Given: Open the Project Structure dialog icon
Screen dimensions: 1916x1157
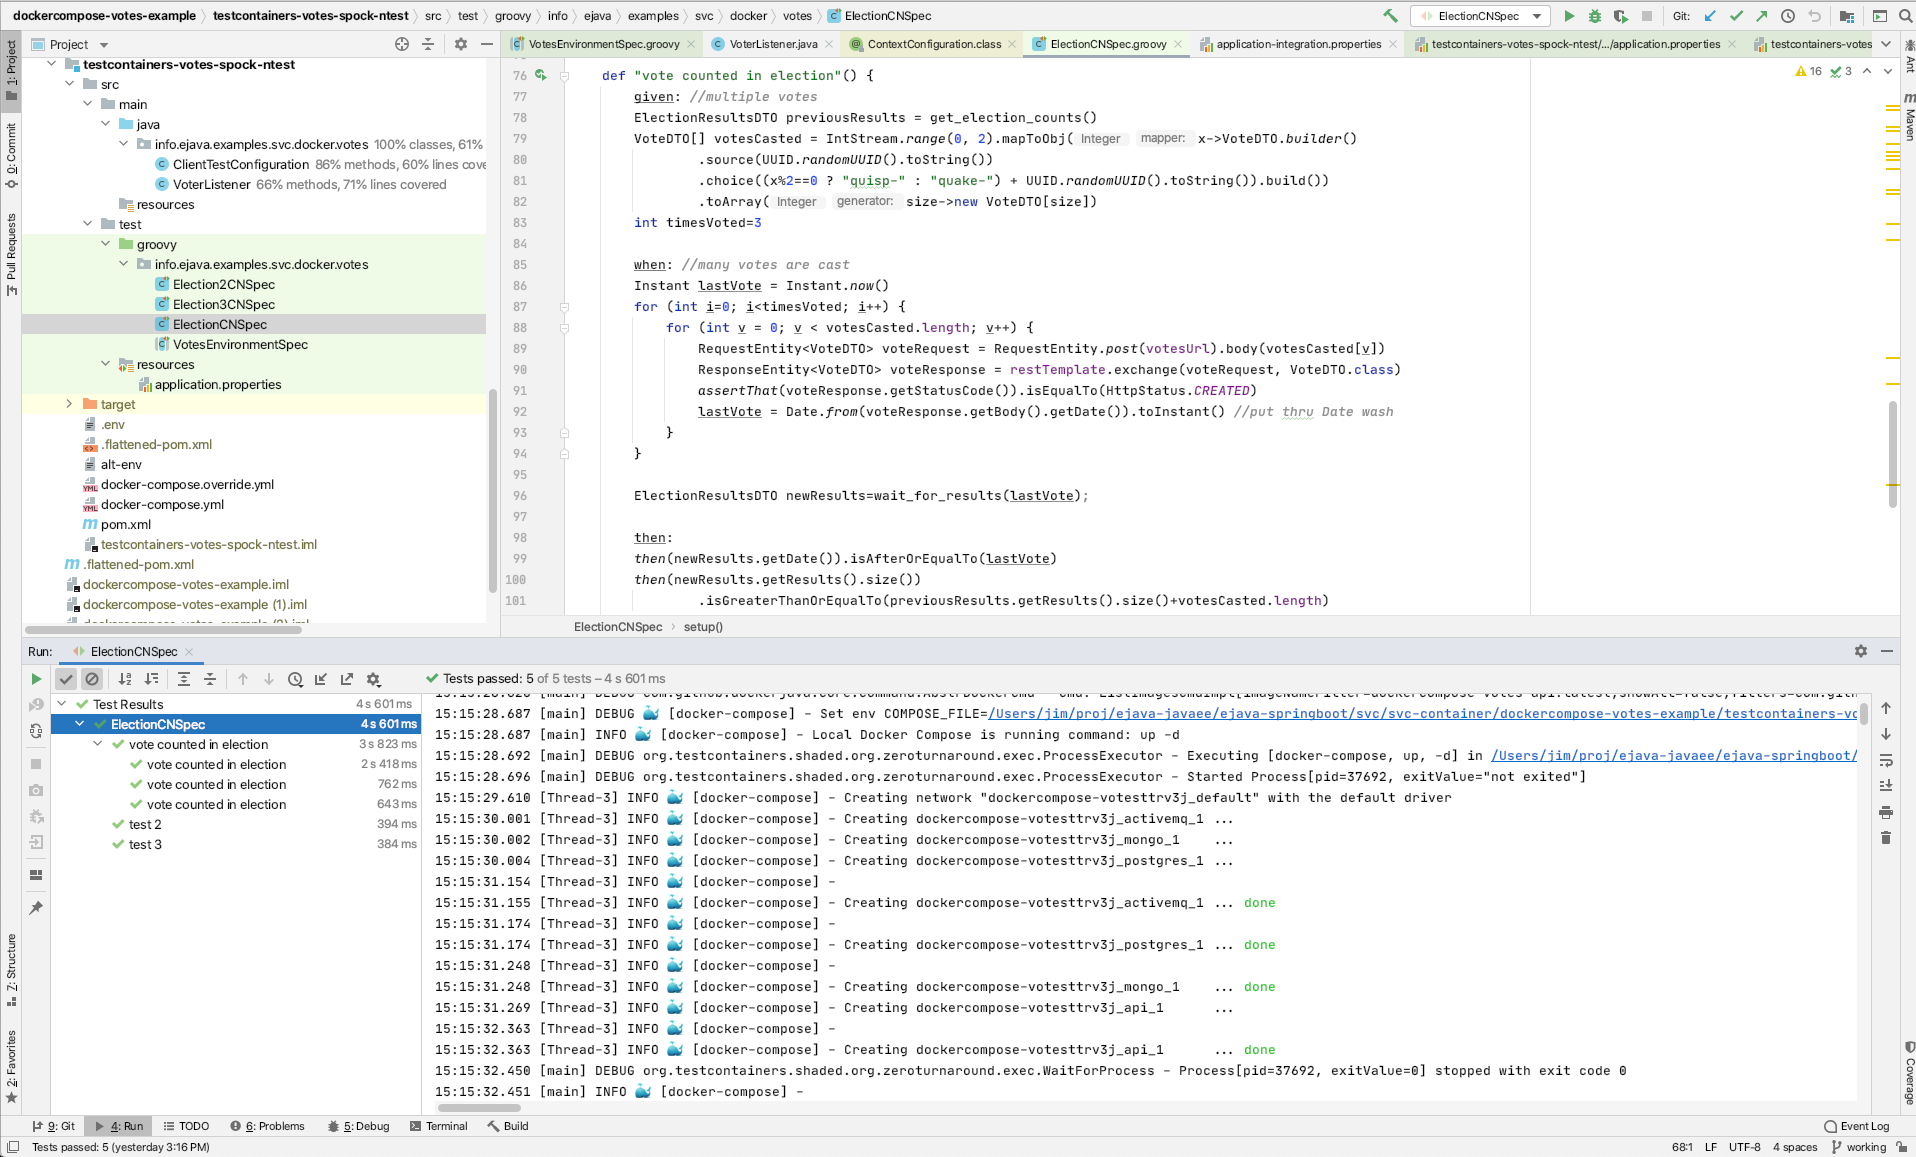Looking at the screenshot, I should 1846,16.
